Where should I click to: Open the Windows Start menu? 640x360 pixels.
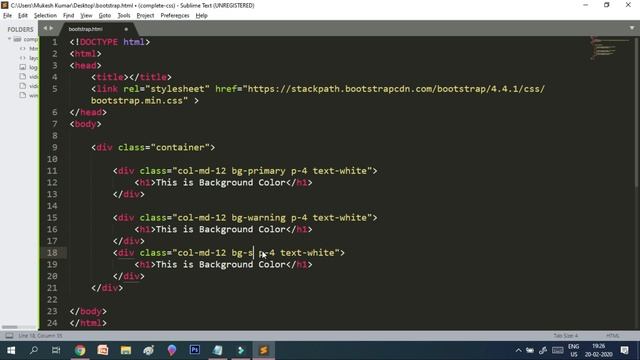tap(11, 350)
